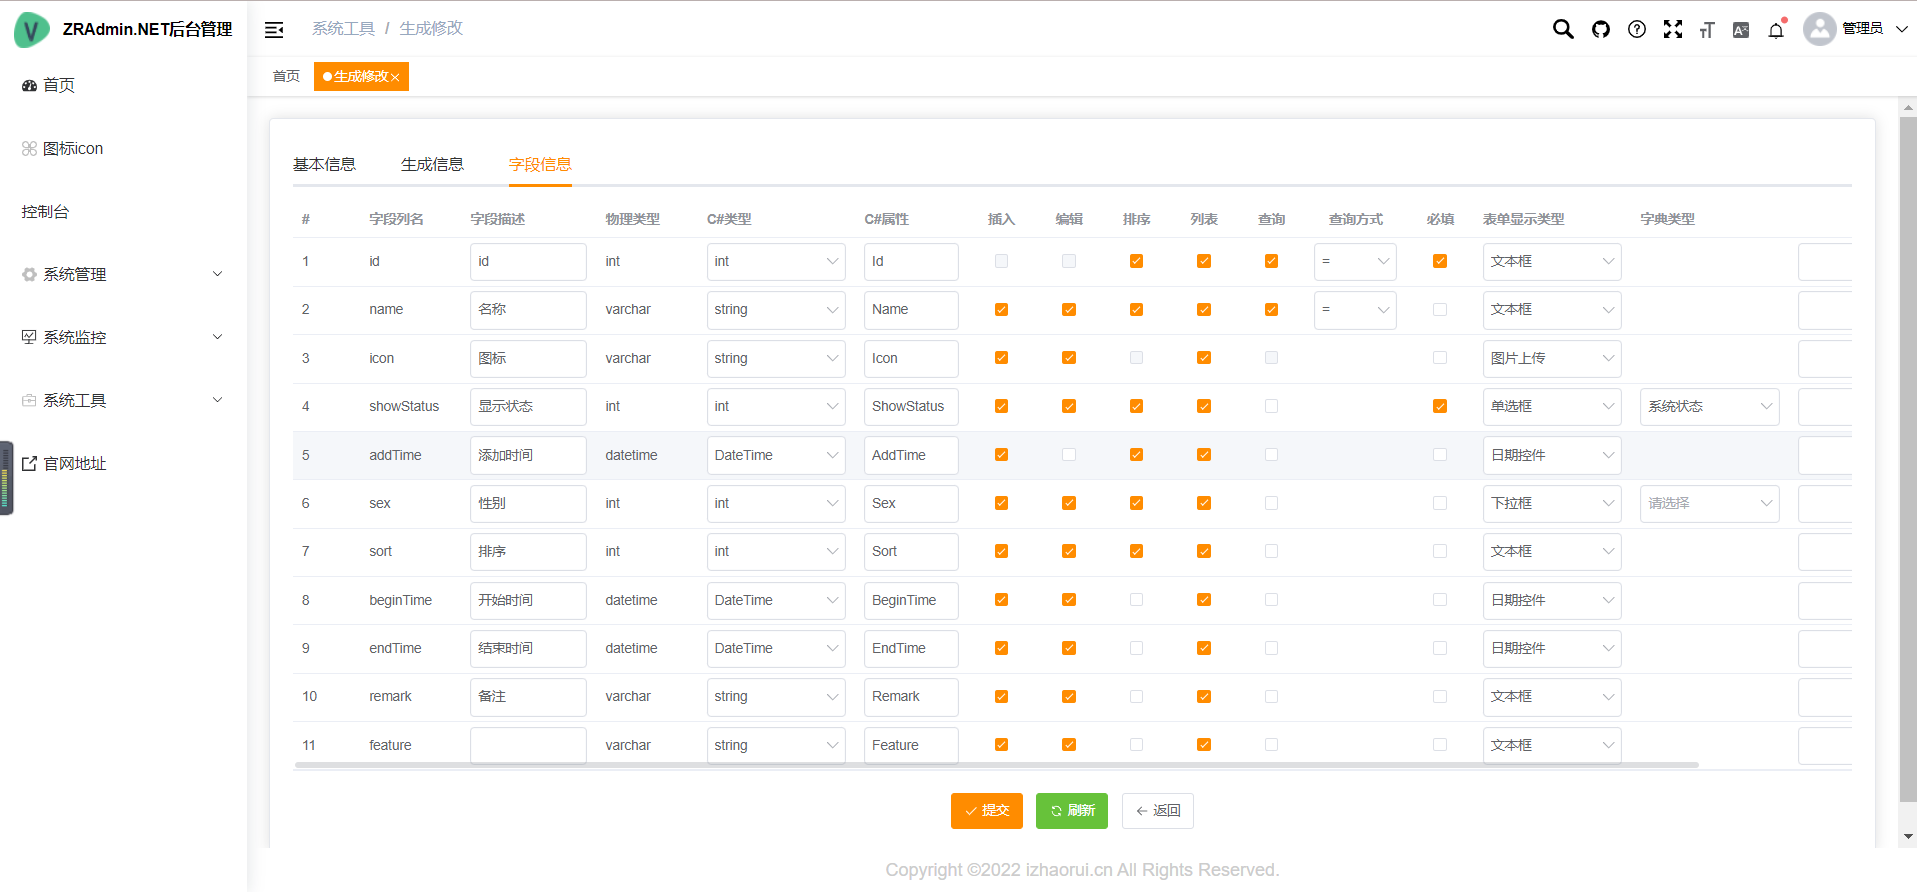1917x892 pixels.
Task: Open the font size setting icon
Action: click(x=1707, y=30)
